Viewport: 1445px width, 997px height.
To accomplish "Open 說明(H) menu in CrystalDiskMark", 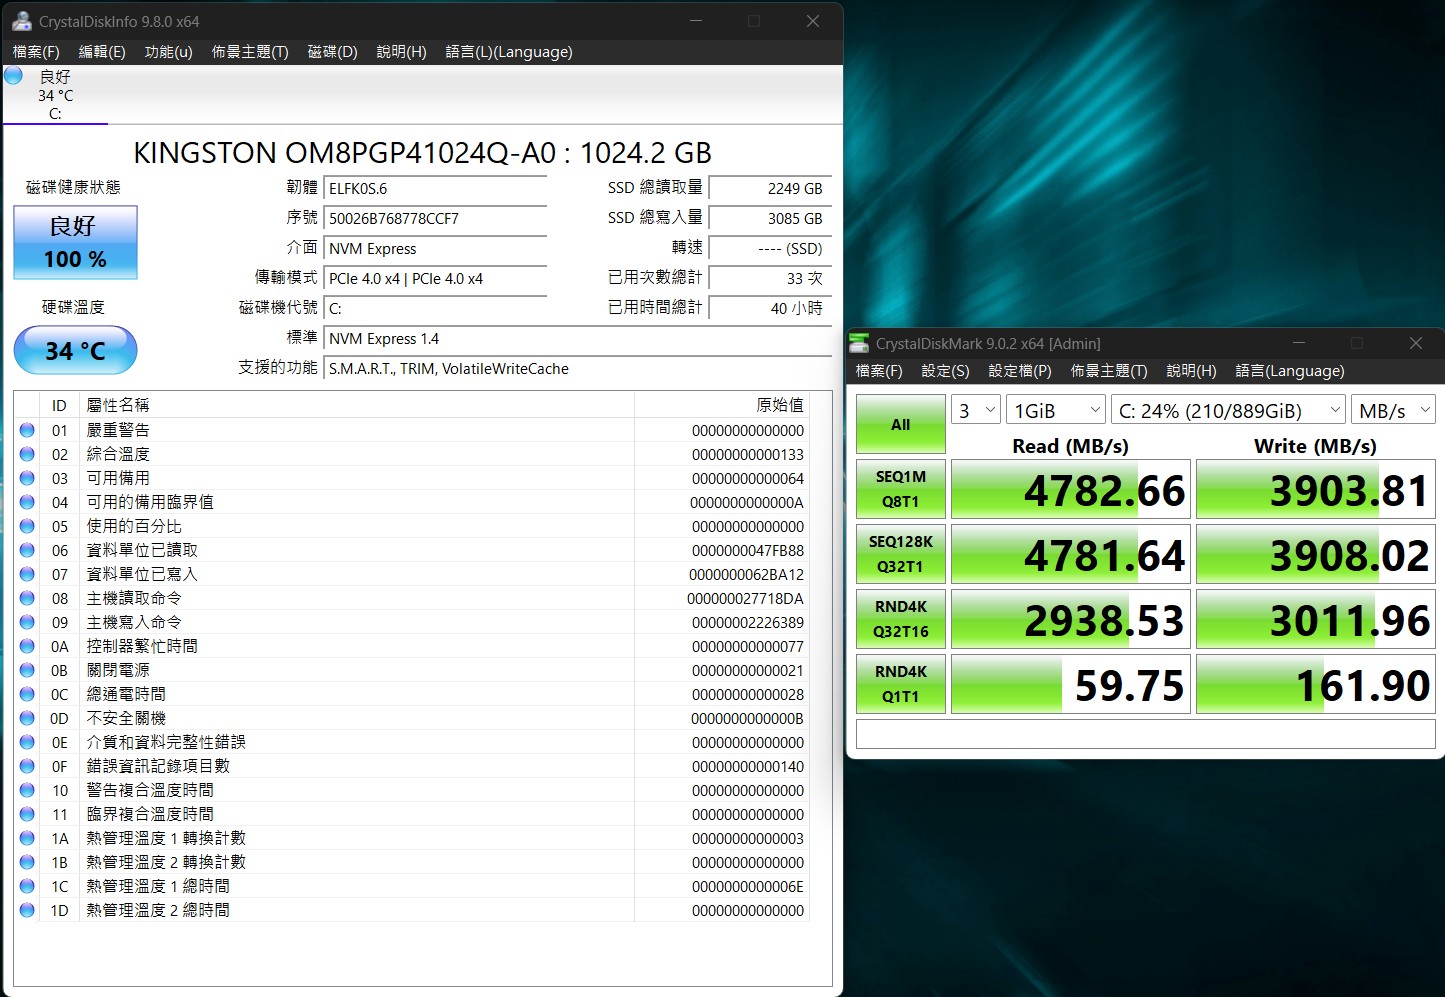I will (1191, 371).
